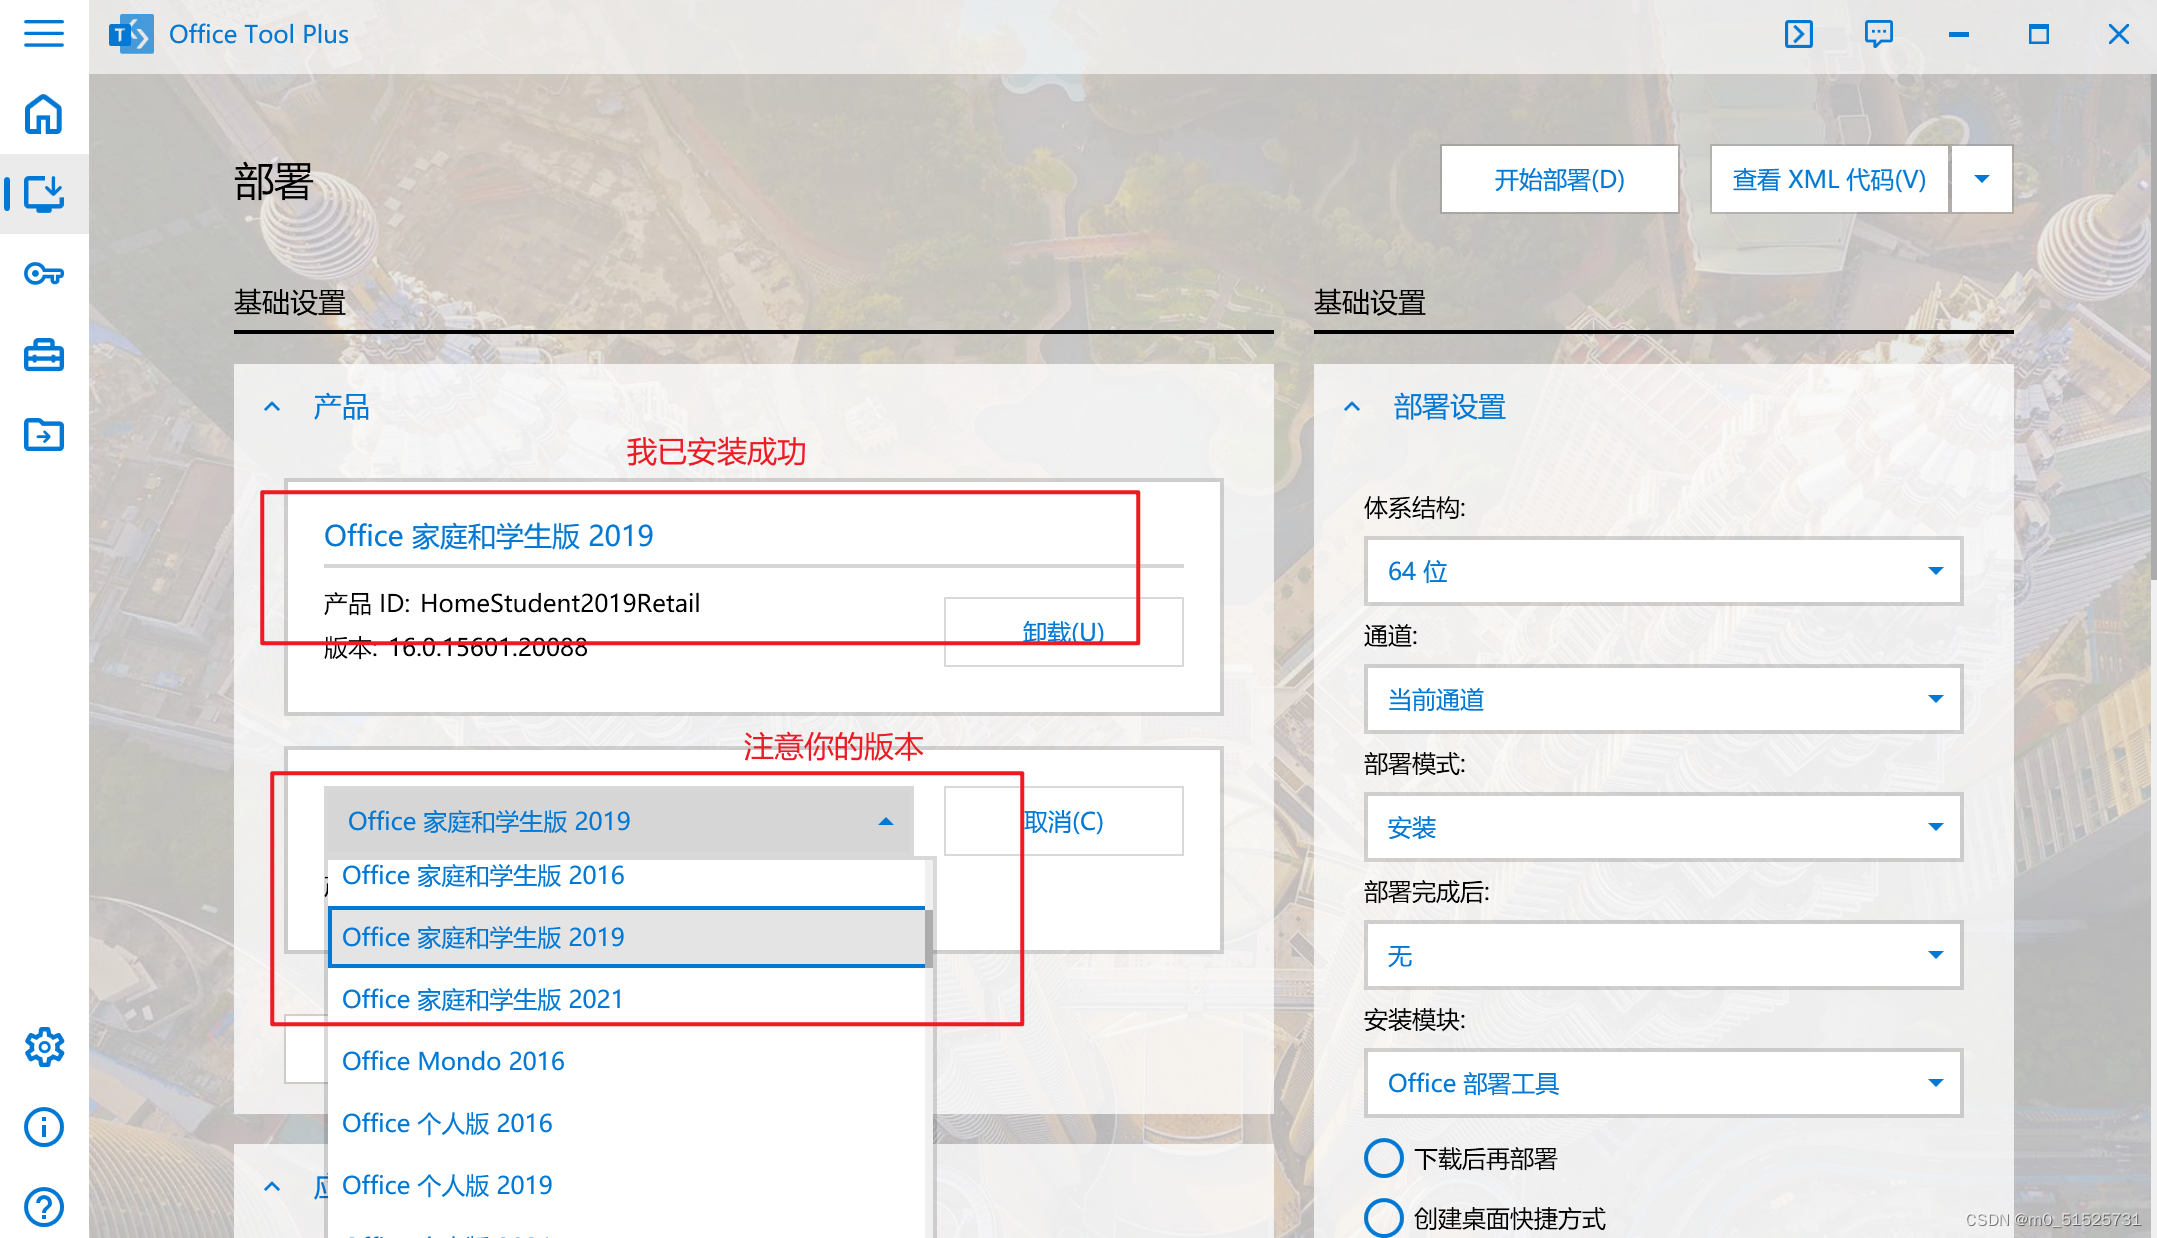Open the Activate key icon page
Screen dimensions: 2157x1238
coord(44,273)
